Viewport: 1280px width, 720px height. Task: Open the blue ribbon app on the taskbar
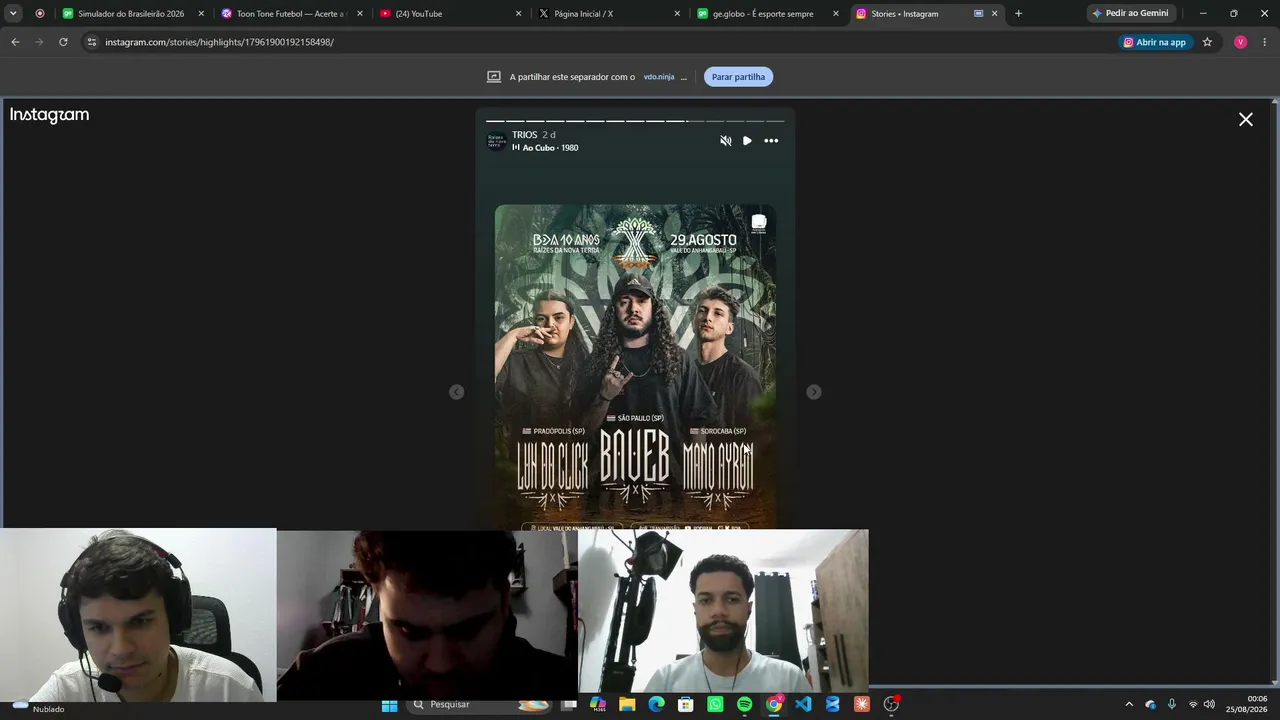(x=832, y=705)
